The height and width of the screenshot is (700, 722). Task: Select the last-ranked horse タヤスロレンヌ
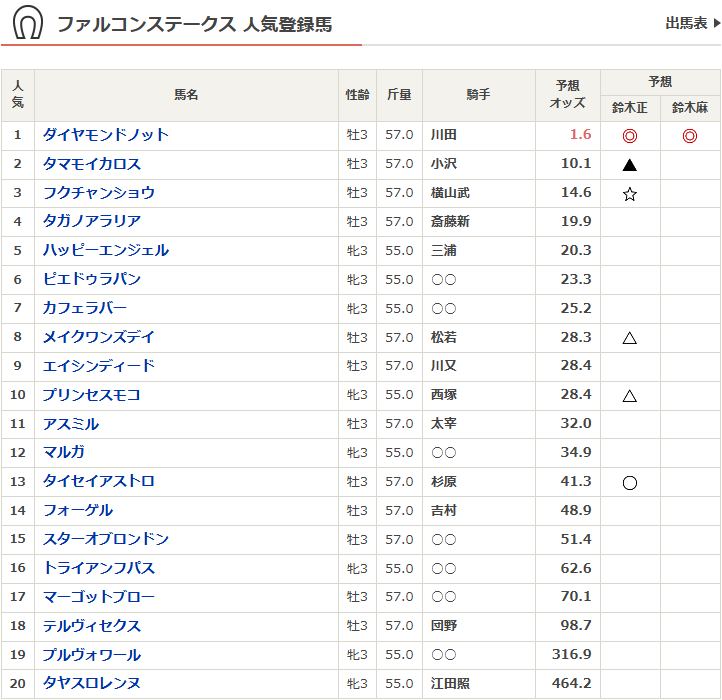point(92,683)
